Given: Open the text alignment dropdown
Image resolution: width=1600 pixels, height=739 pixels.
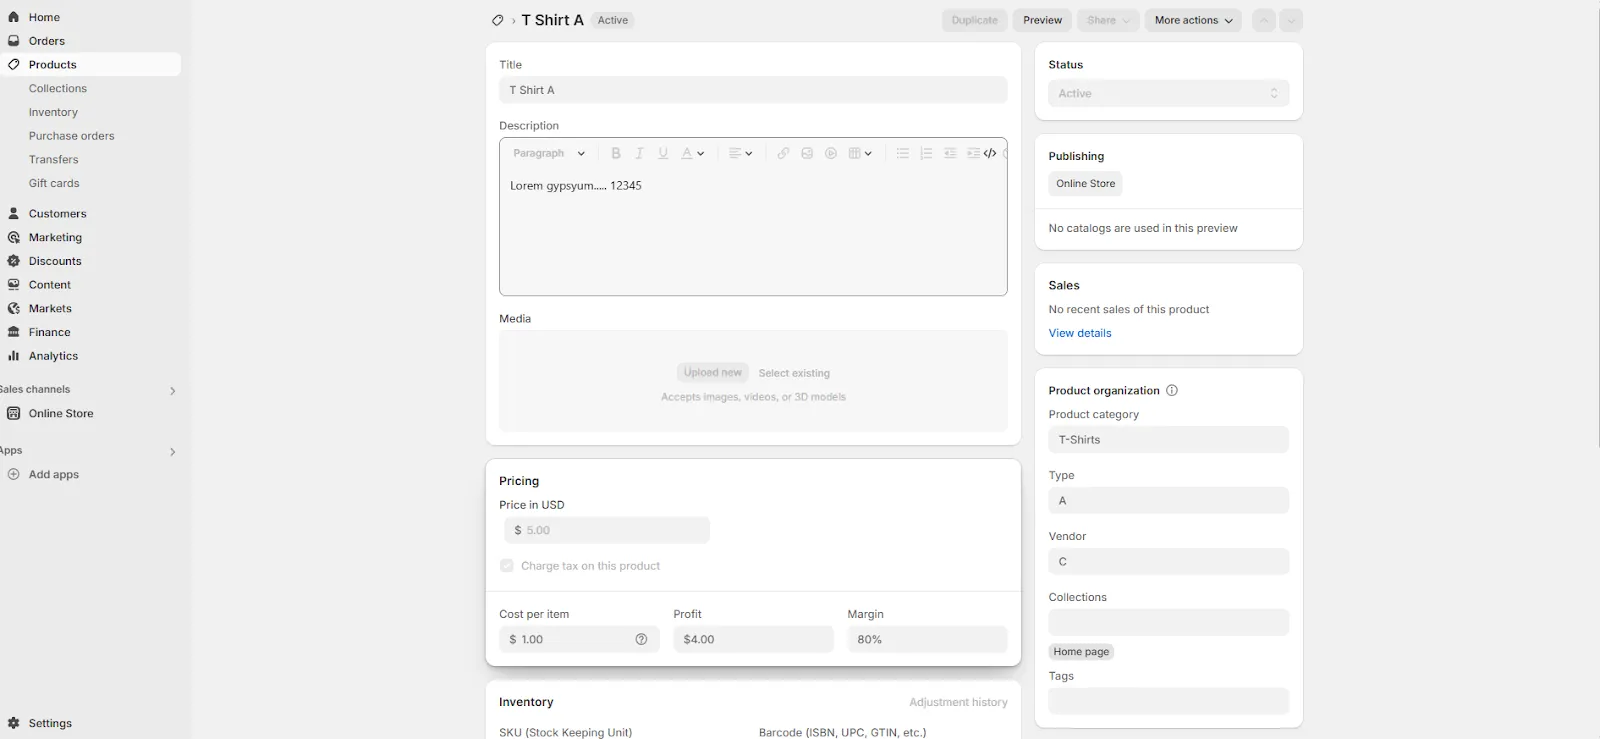Looking at the screenshot, I should tap(741, 153).
